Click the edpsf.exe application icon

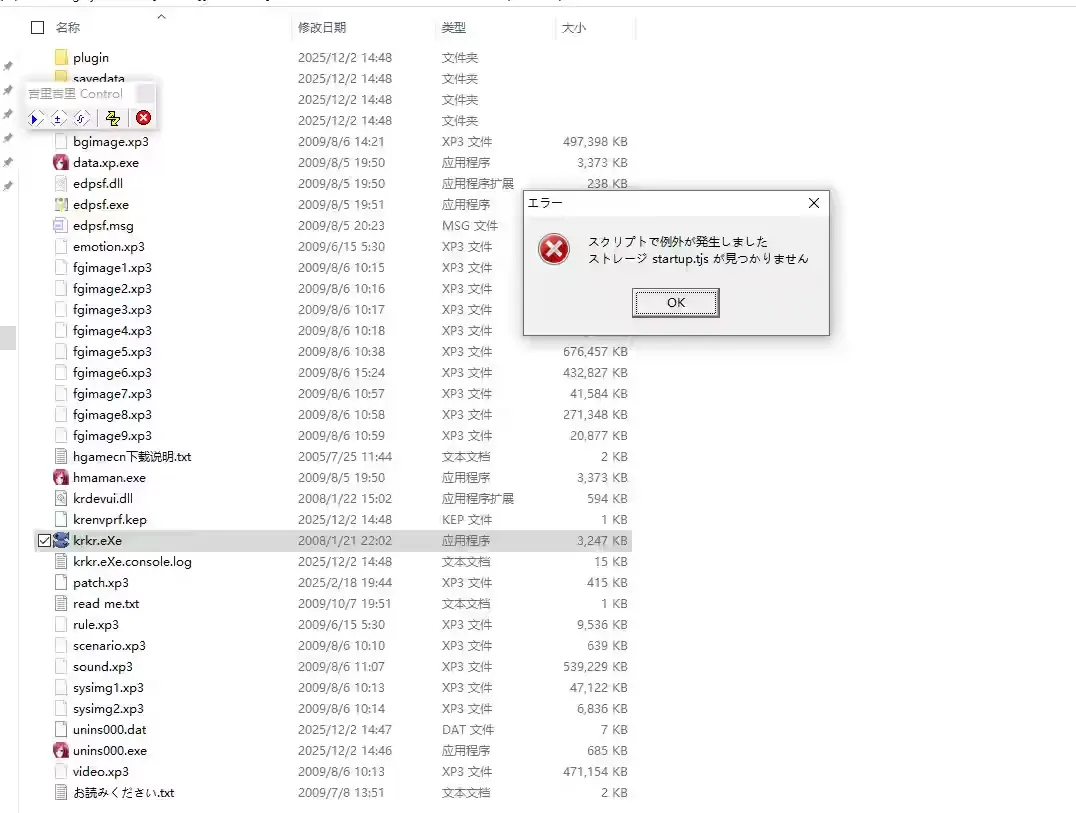point(61,204)
